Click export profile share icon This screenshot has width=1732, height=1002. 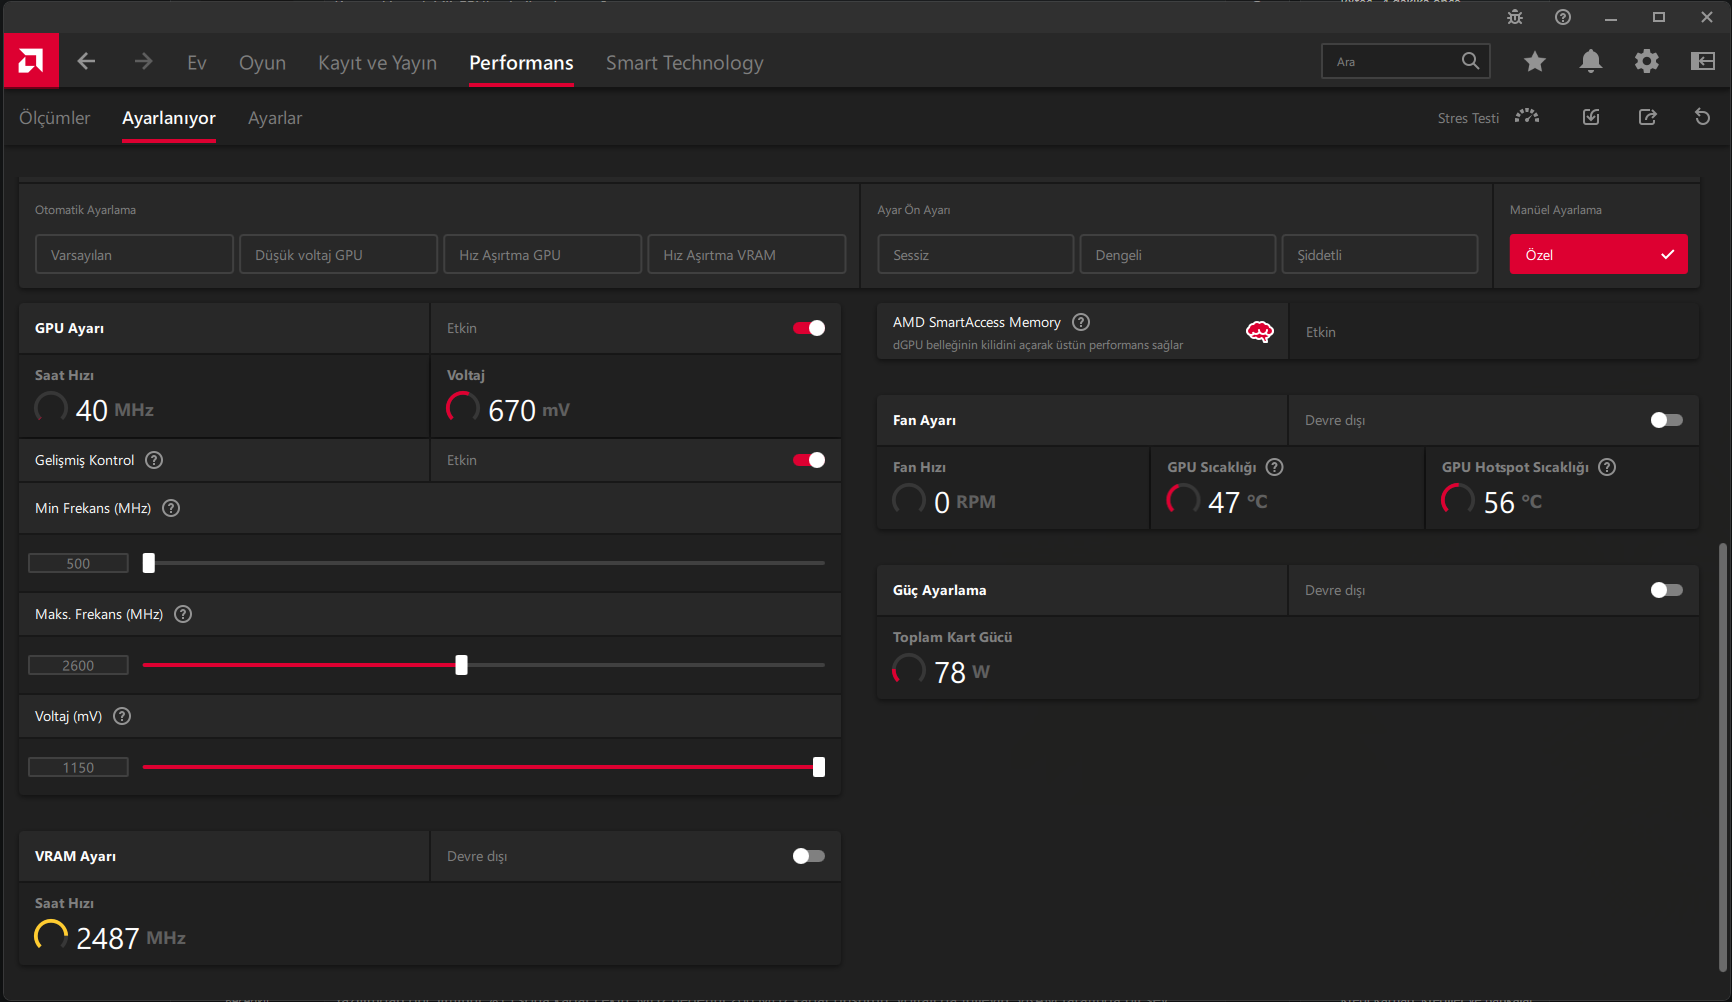click(x=1648, y=117)
